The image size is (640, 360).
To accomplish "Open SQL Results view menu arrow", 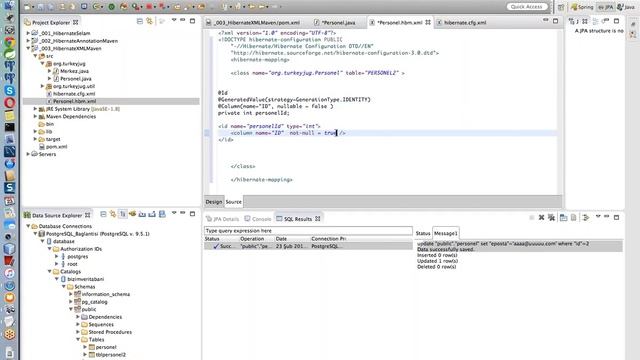I will [x=598, y=217].
